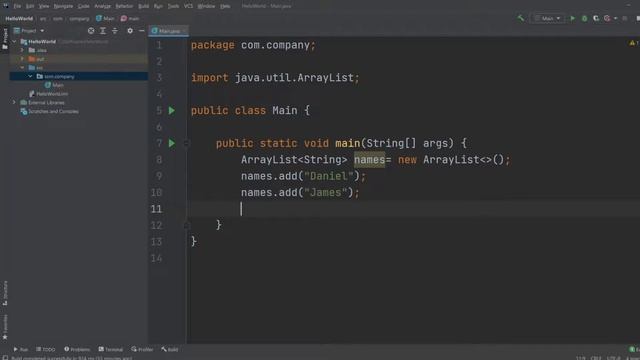Start debugging with the green bug icon
The width and height of the screenshot is (640, 360).
click(584, 18)
